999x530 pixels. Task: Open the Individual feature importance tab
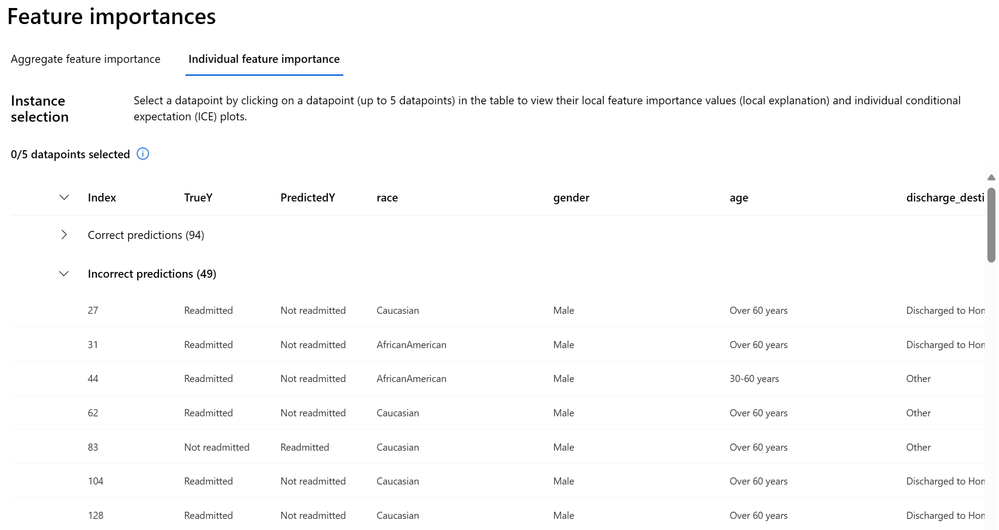click(x=264, y=59)
